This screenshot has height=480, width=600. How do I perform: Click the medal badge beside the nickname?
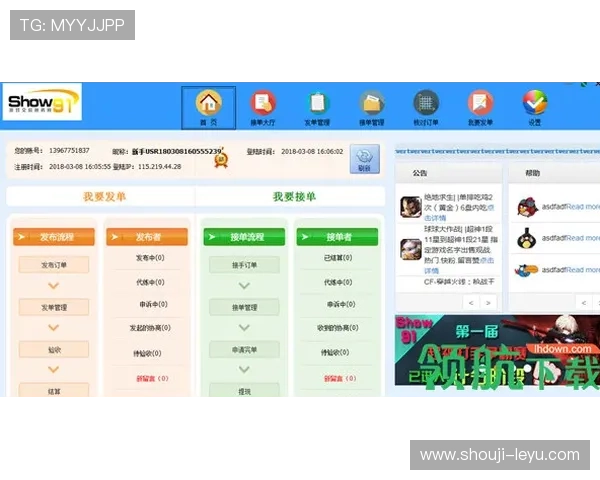pos(221,160)
